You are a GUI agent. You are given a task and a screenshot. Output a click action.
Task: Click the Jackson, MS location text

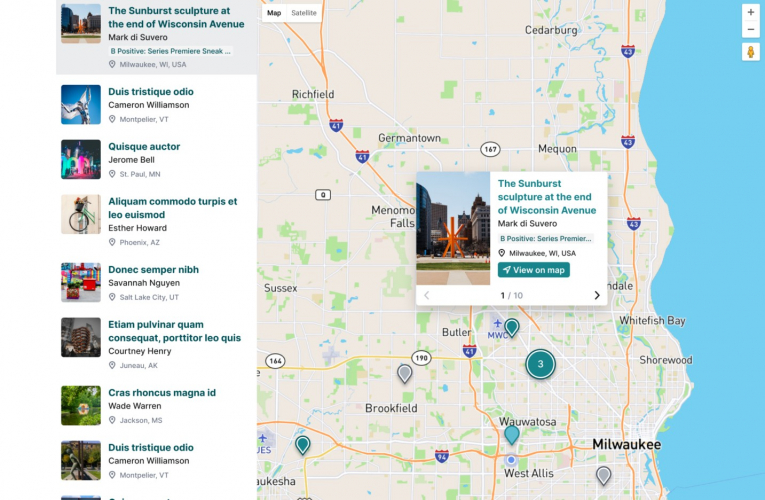[x=141, y=420]
